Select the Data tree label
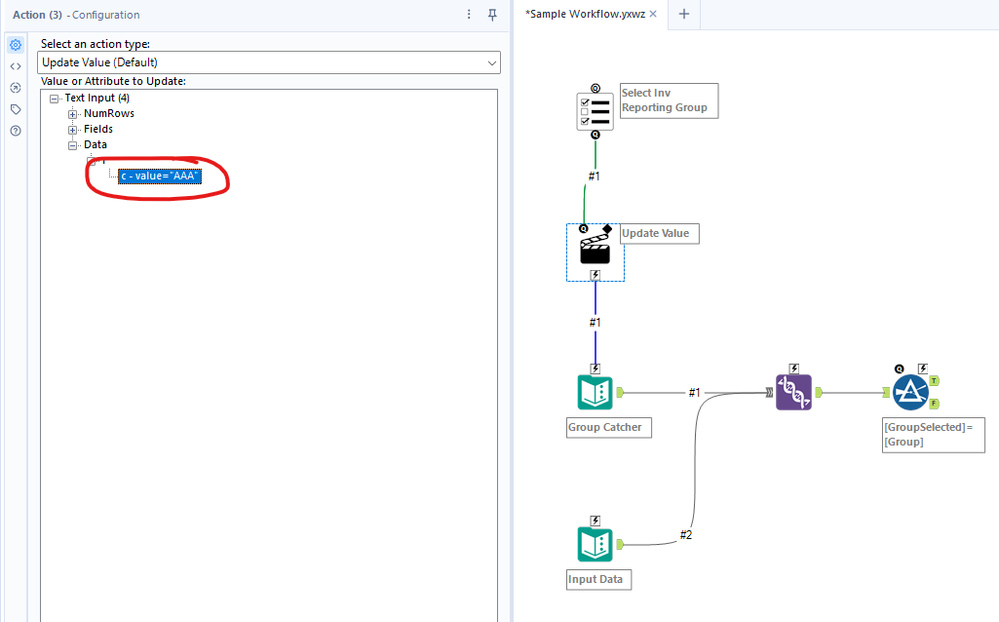999x622 pixels. 96,145
